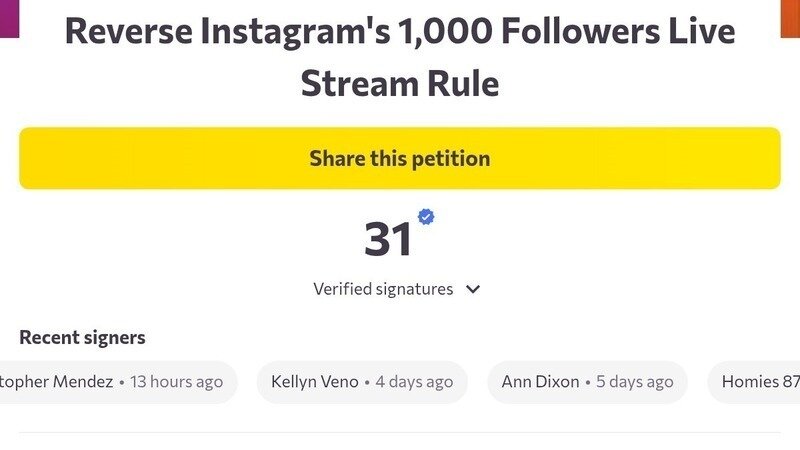Click the signature count number 31
This screenshot has height=450, width=800.
tap(388, 240)
